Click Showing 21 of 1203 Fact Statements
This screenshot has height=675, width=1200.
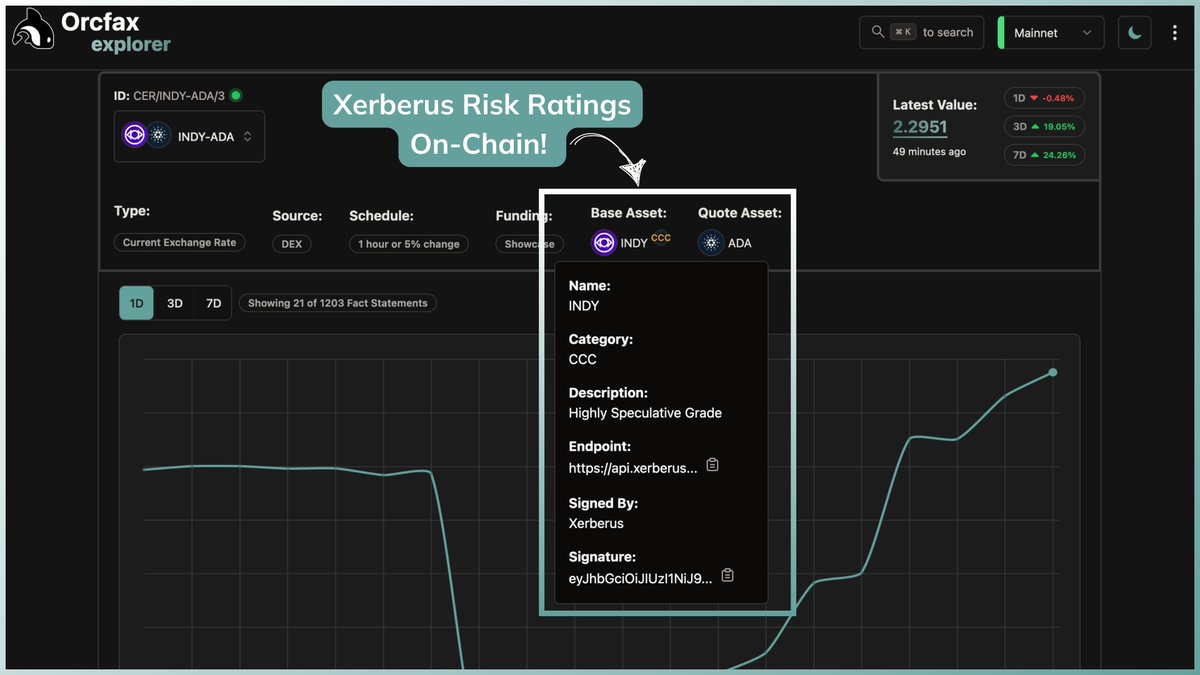338,303
